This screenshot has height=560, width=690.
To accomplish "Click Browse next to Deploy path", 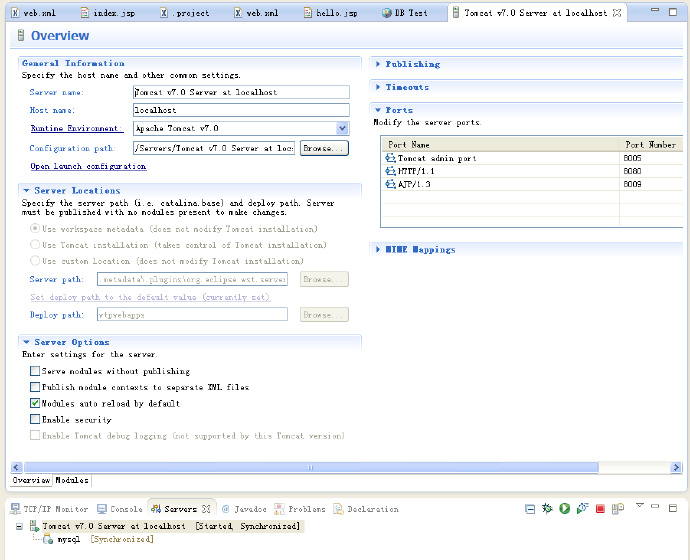I will 324,315.
